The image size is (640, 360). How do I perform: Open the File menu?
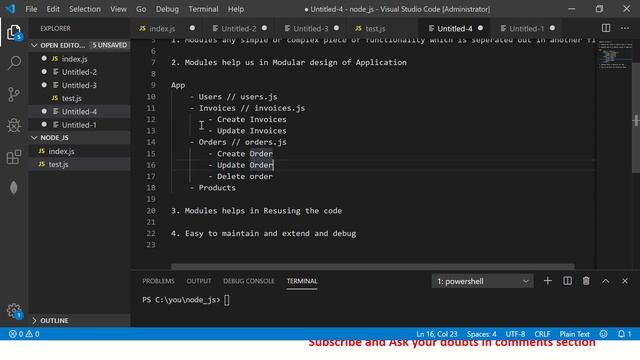tap(31, 9)
